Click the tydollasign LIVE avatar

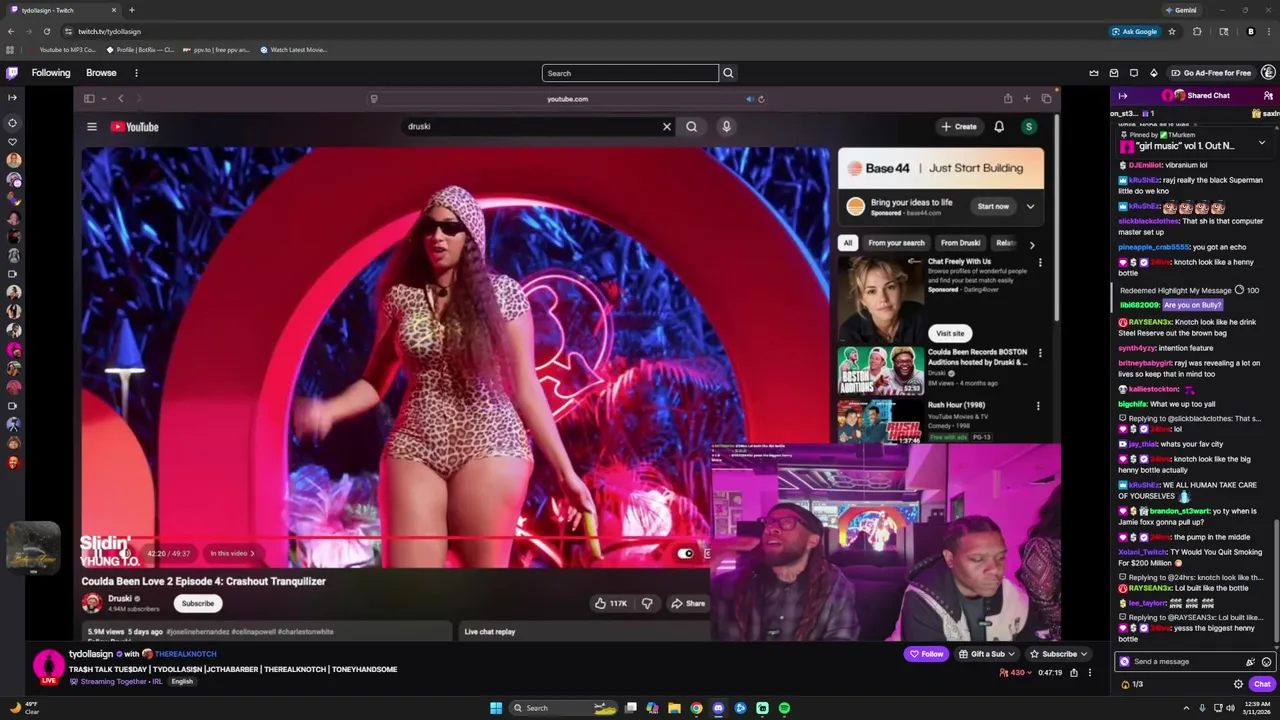click(x=48, y=666)
